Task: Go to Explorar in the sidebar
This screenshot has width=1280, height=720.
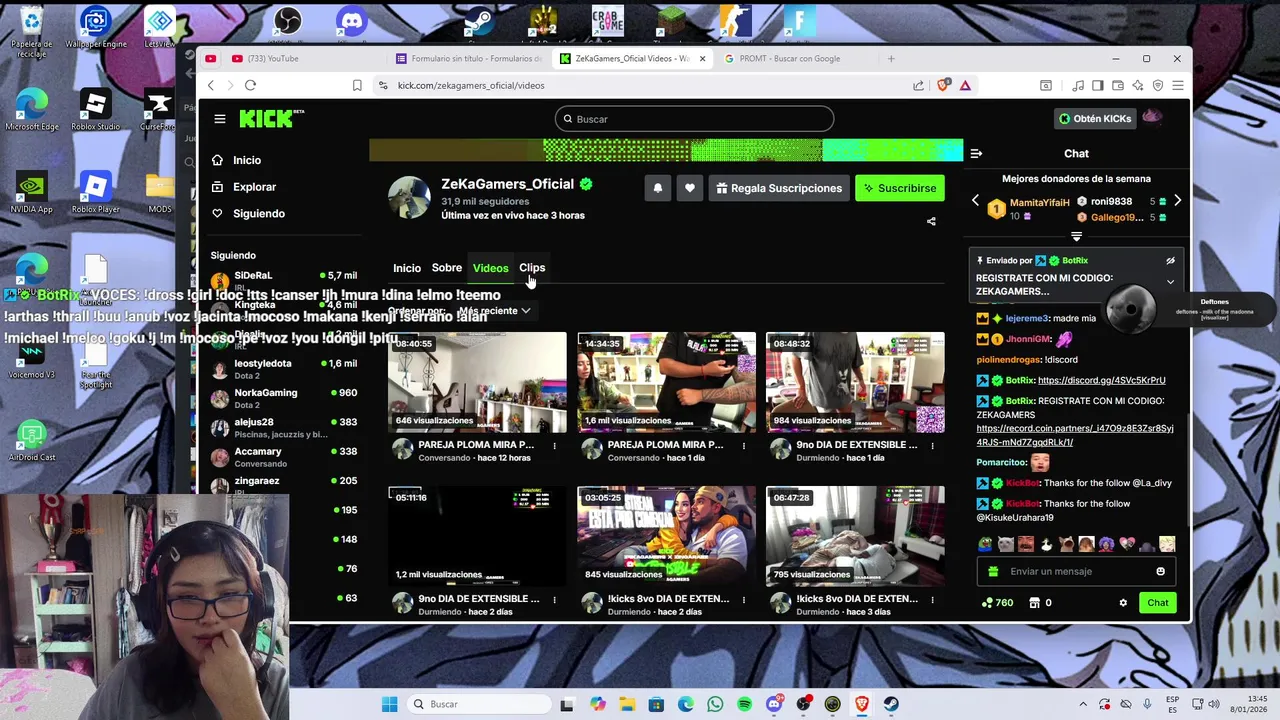Action: (x=245, y=187)
